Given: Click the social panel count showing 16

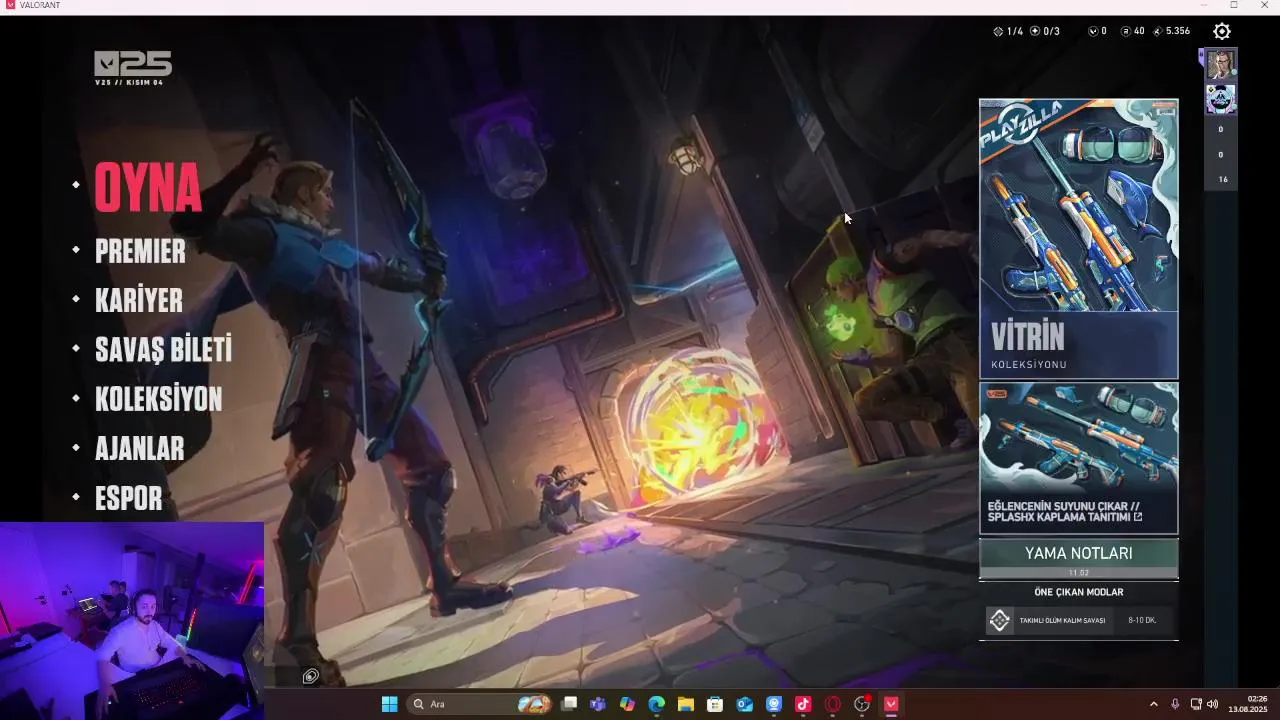Looking at the screenshot, I should click(x=1222, y=180).
